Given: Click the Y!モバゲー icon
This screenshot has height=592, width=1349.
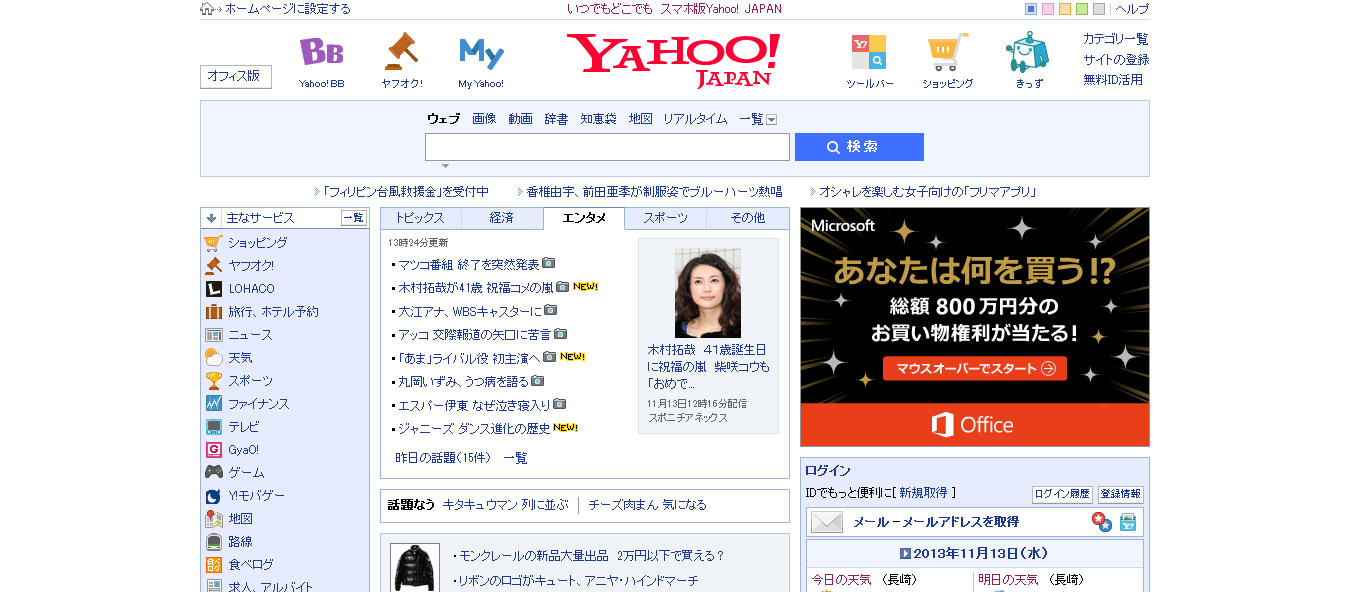Looking at the screenshot, I should 213,496.
